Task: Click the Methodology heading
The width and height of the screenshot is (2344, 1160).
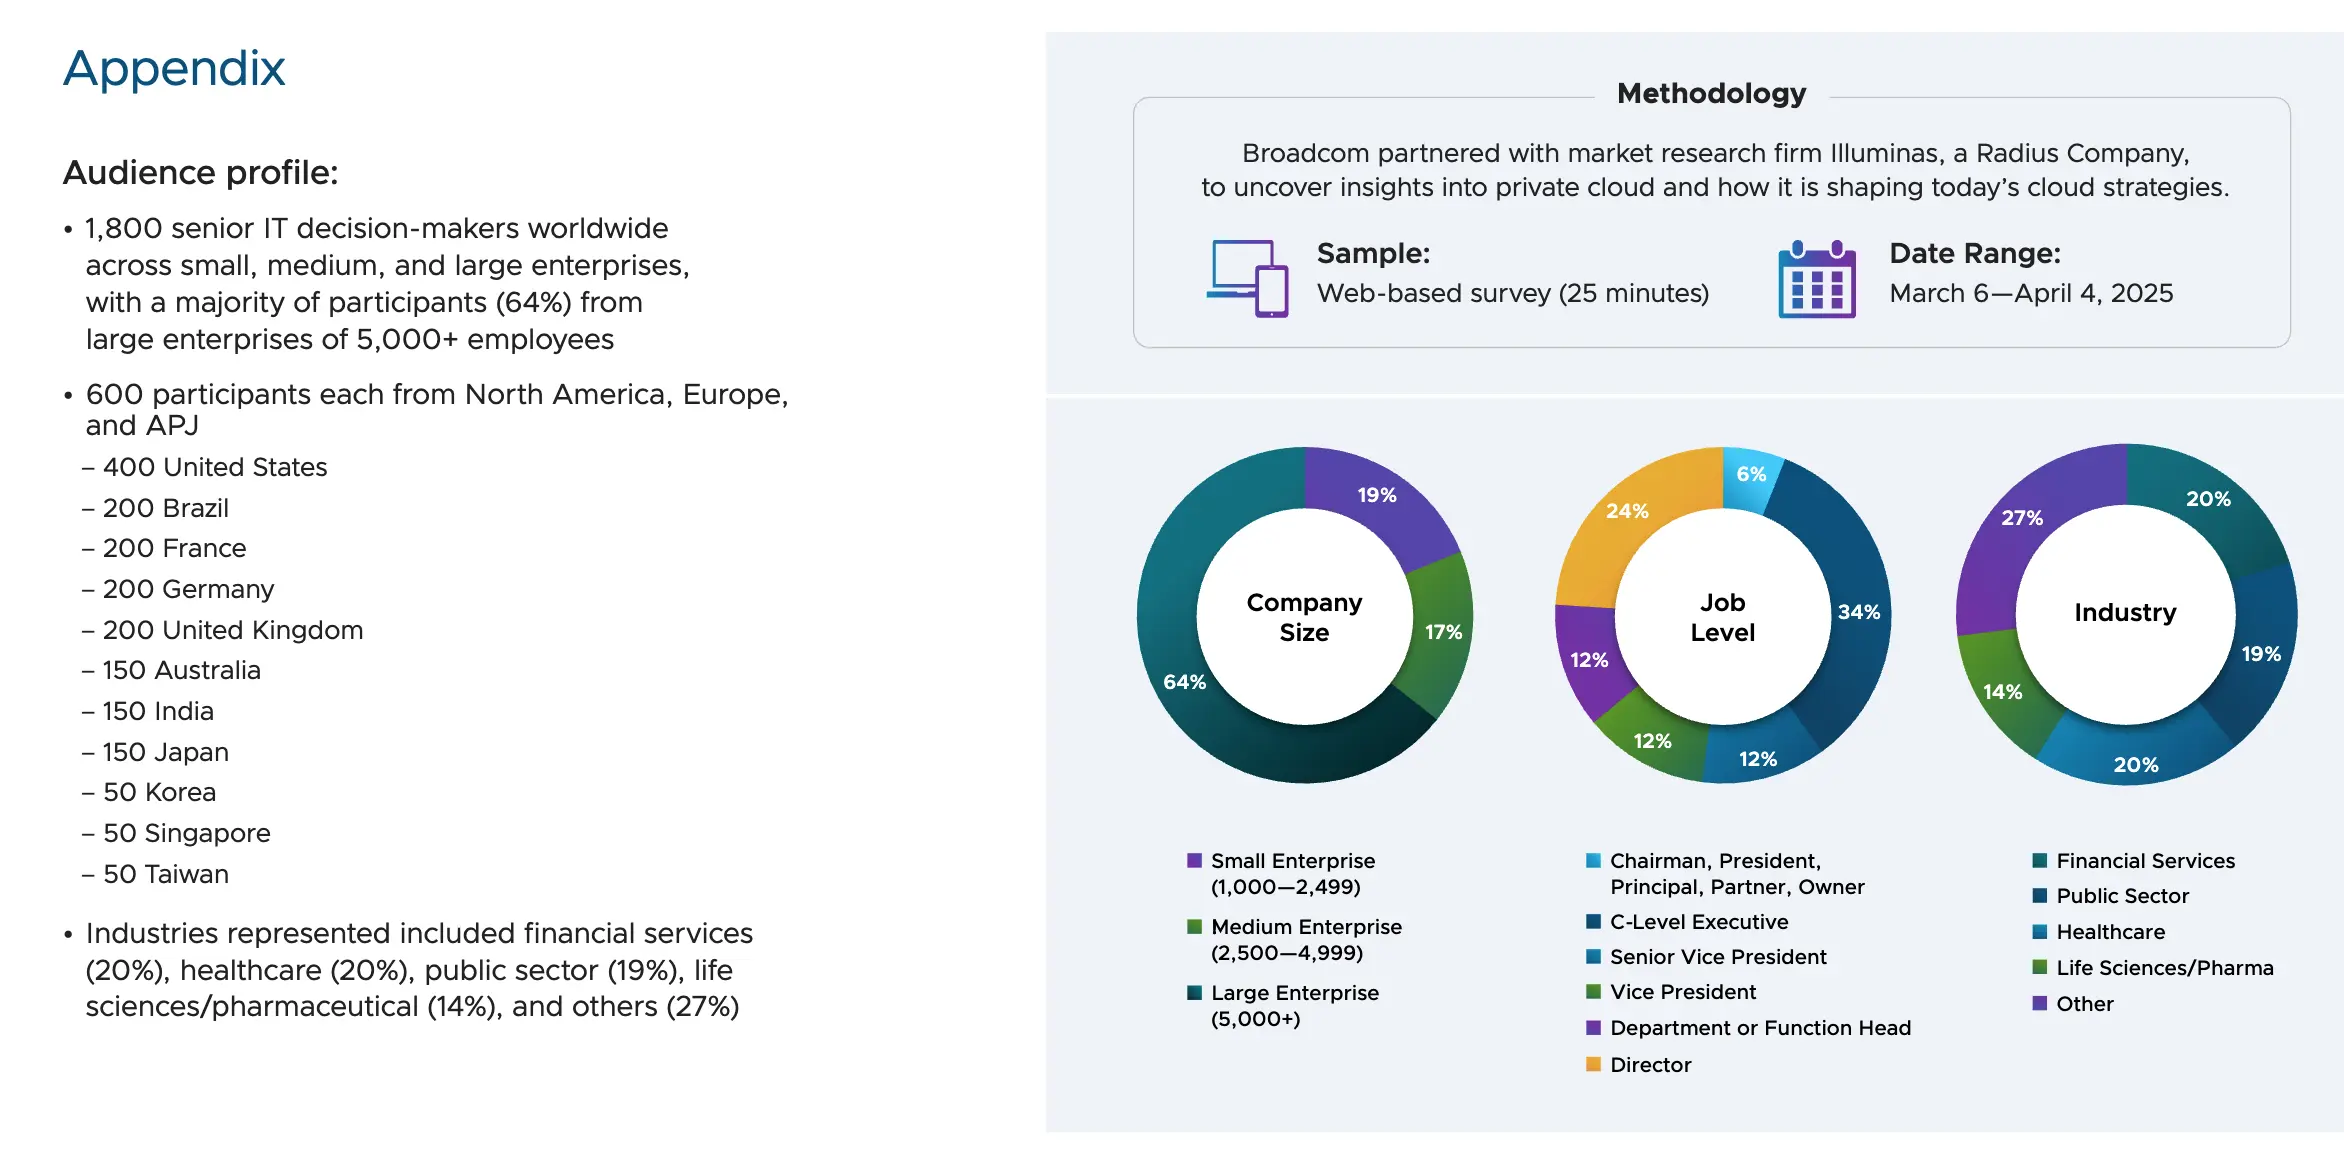Action: tap(1711, 94)
